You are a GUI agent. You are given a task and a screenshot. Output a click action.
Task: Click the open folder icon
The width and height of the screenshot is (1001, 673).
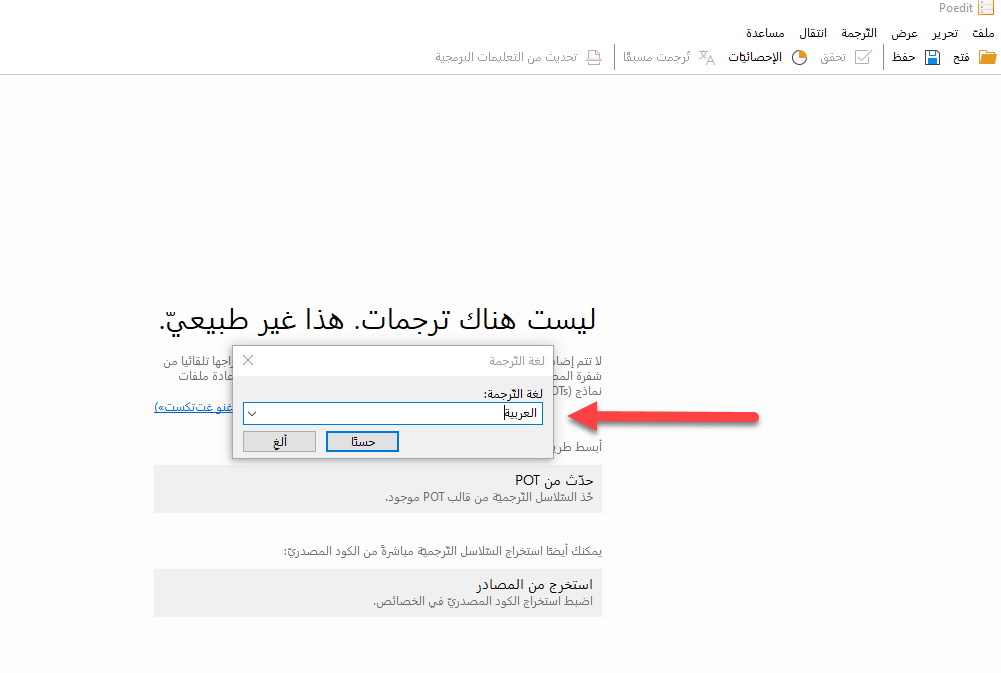click(987, 57)
